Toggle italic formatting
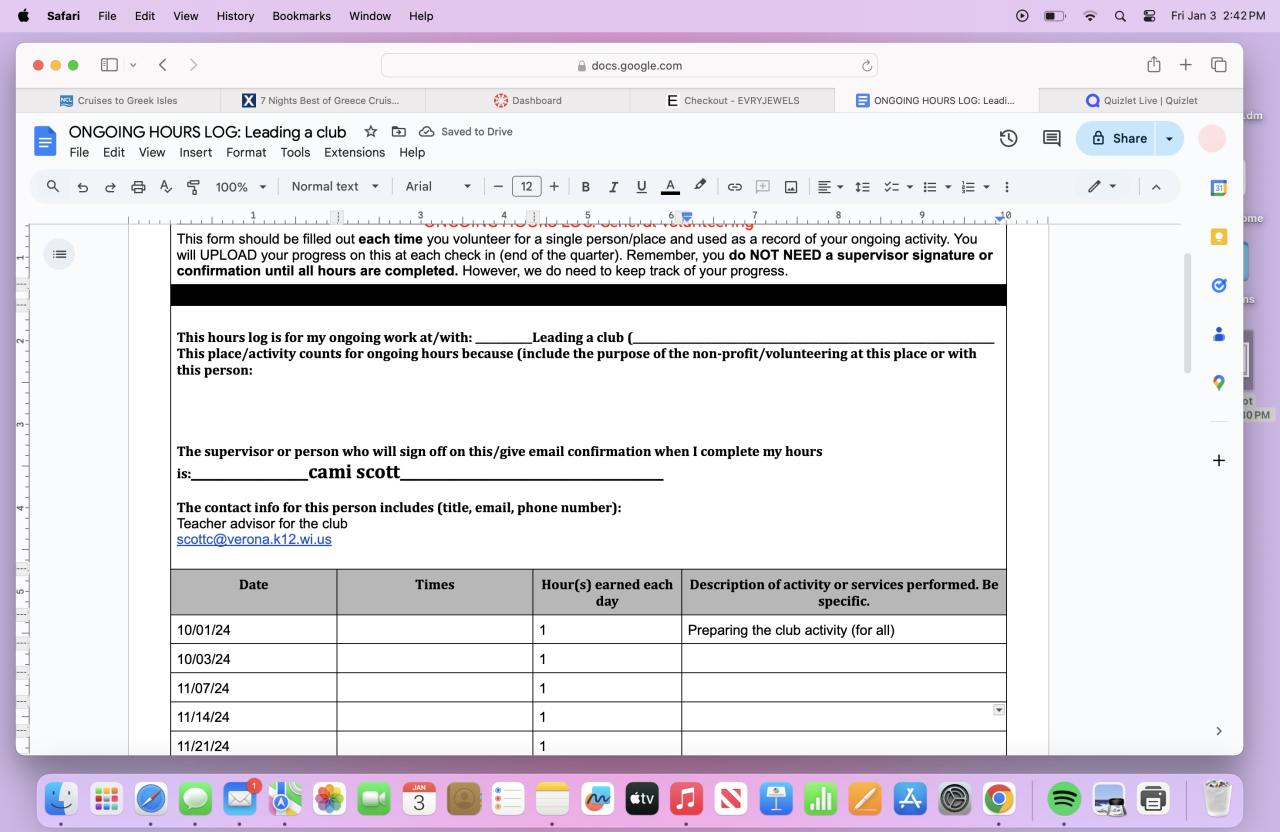Screen dimensions: 1280x832 613,187
